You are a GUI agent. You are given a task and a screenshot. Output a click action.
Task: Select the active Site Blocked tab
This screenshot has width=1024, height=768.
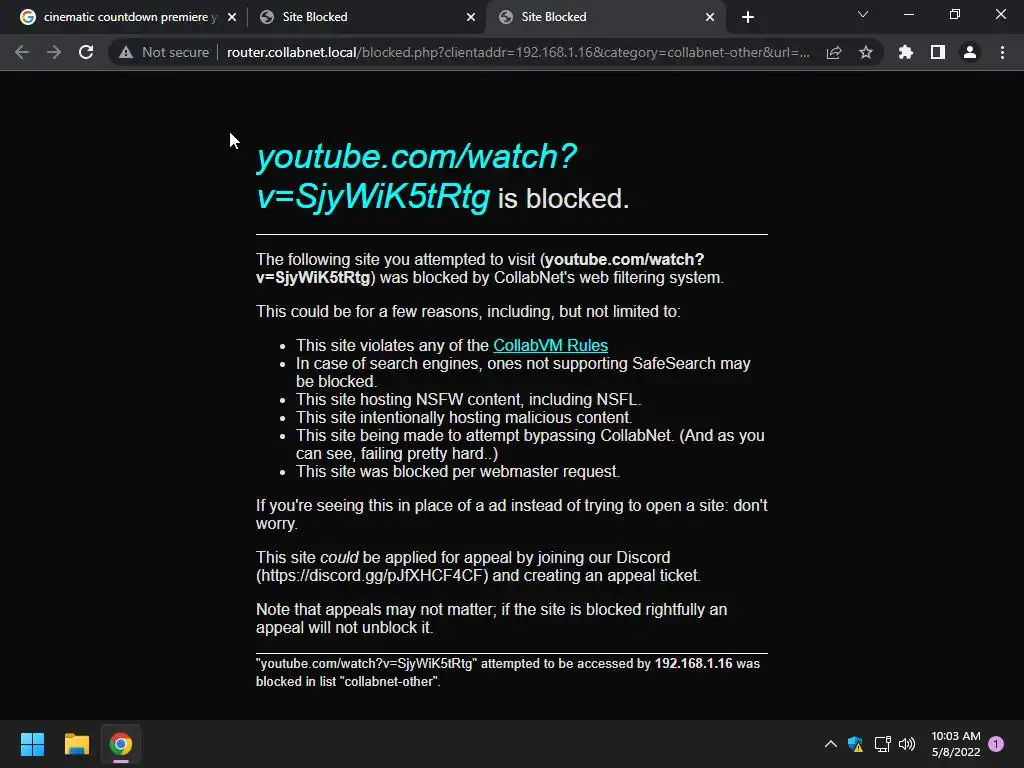point(604,17)
